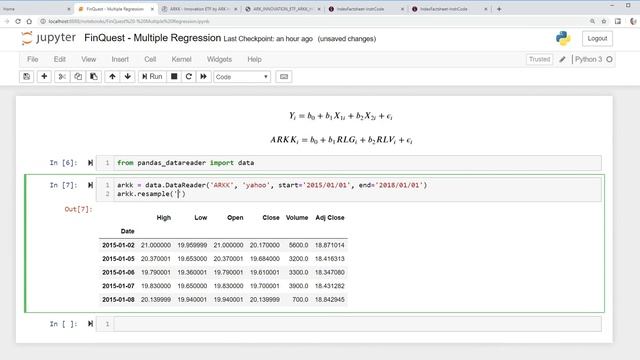This screenshot has width=640, height=360.
Task: Click the Jupyter logo
Action: click(49, 38)
